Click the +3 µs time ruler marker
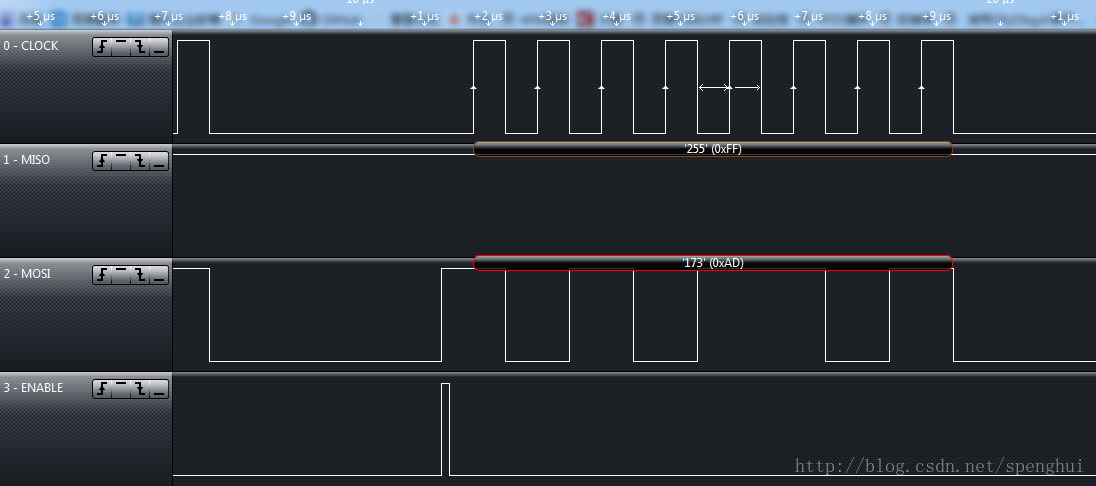This screenshot has height=486, width=1096. pos(552,17)
